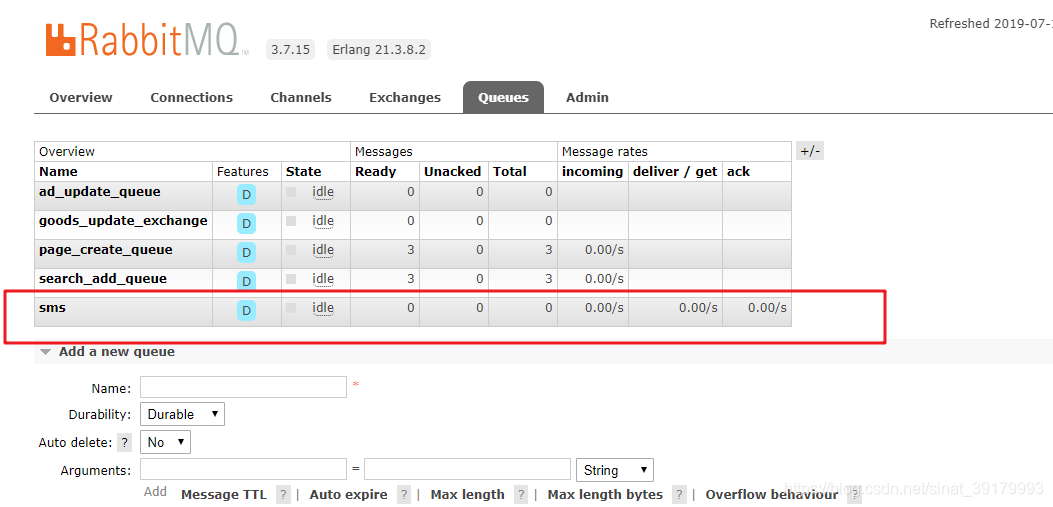Image resolution: width=1053 pixels, height=507 pixels.
Task: Add the Overflow behaviour argument
Action: click(772, 494)
